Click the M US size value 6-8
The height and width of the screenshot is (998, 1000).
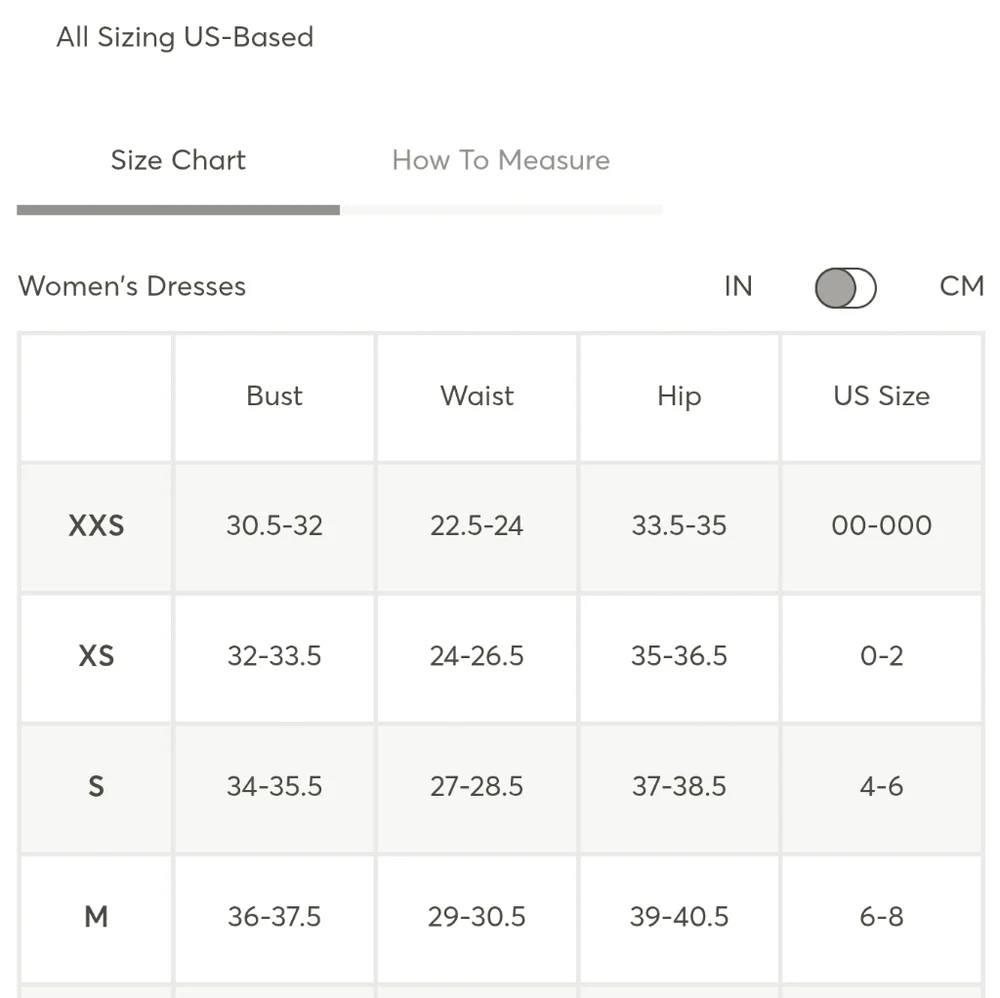pos(881,916)
